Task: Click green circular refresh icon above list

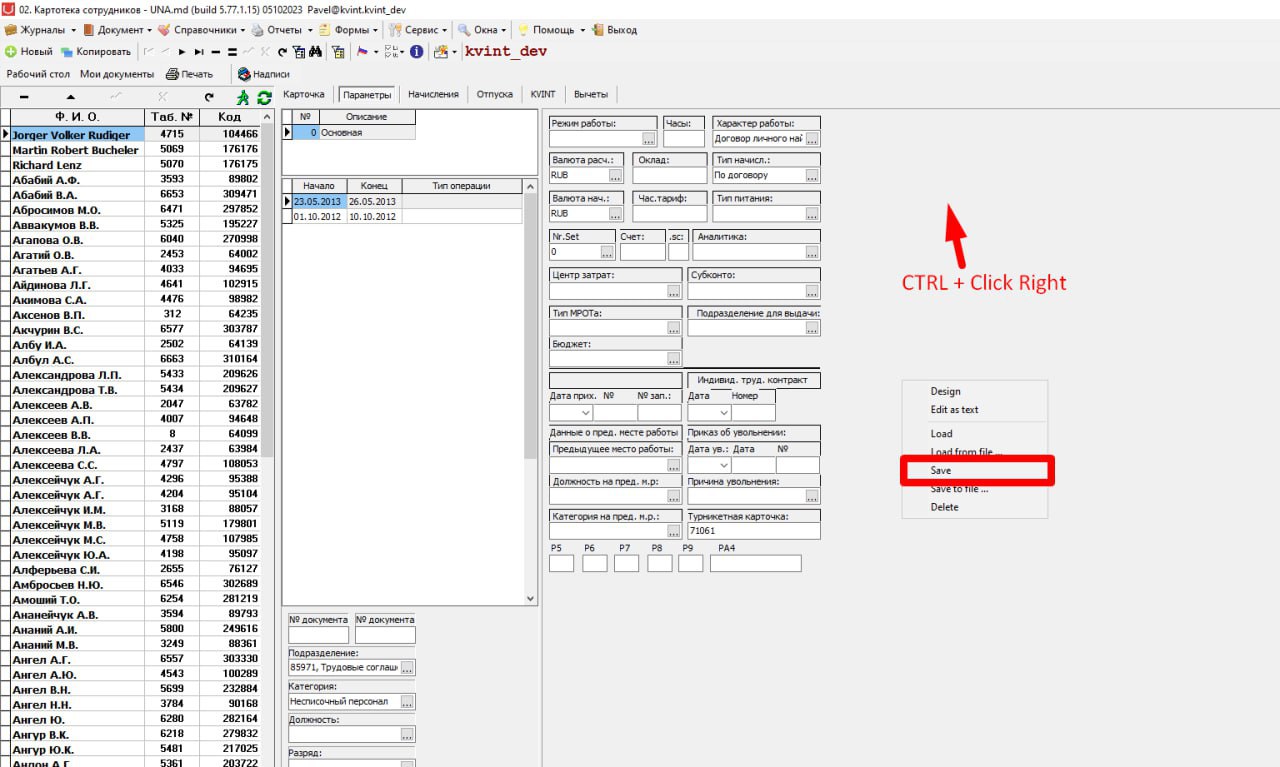Action: pyautogui.click(x=264, y=97)
